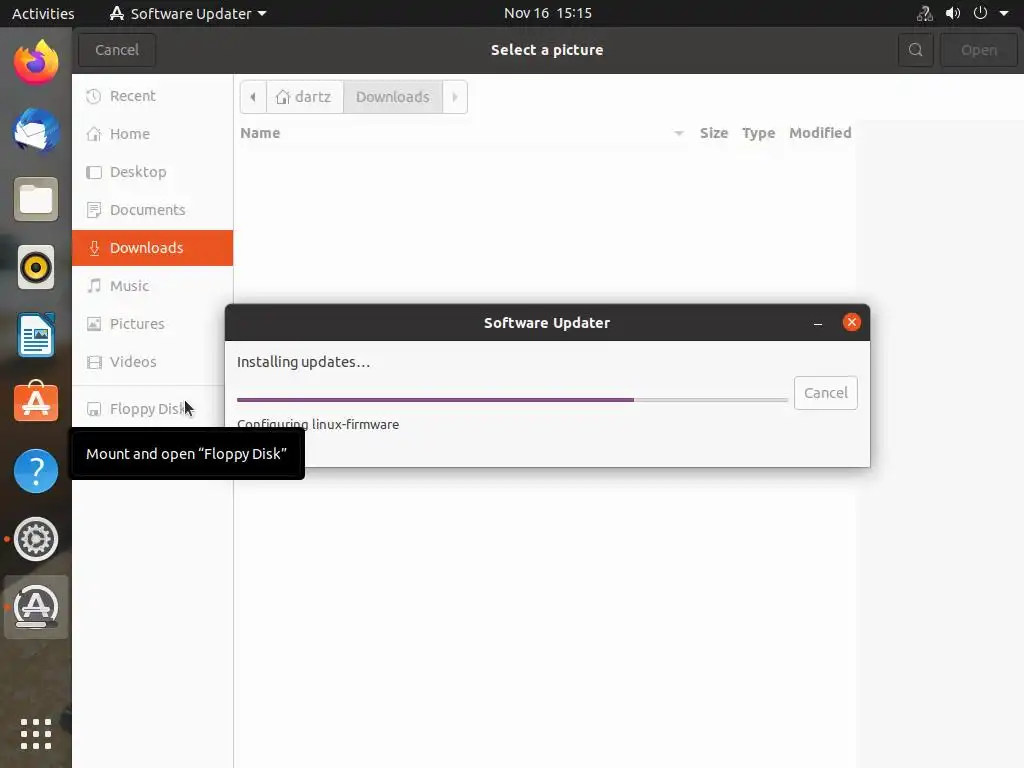Click the power icon in top bar
The width and height of the screenshot is (1024, 768).
coord(980,13)
